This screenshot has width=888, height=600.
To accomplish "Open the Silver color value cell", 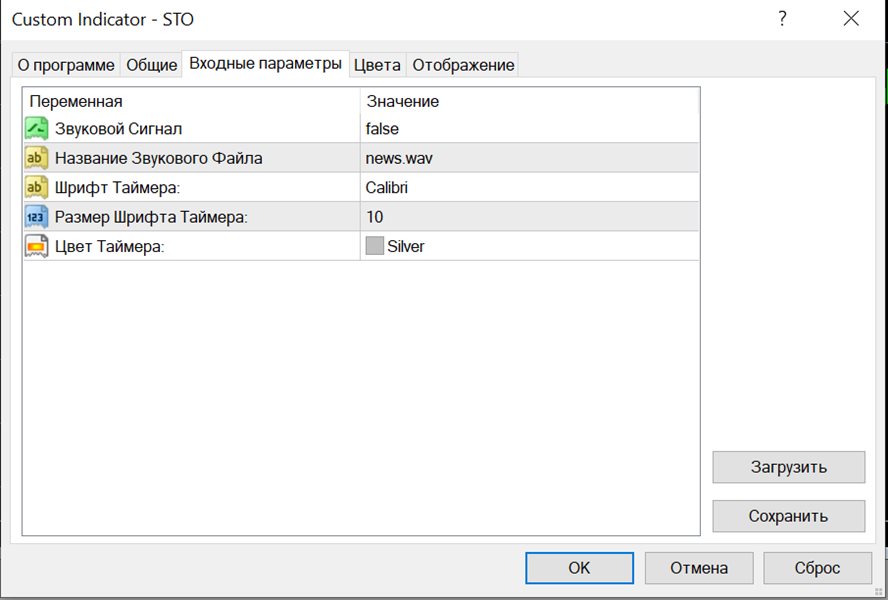I will click(x=530, y=246).
